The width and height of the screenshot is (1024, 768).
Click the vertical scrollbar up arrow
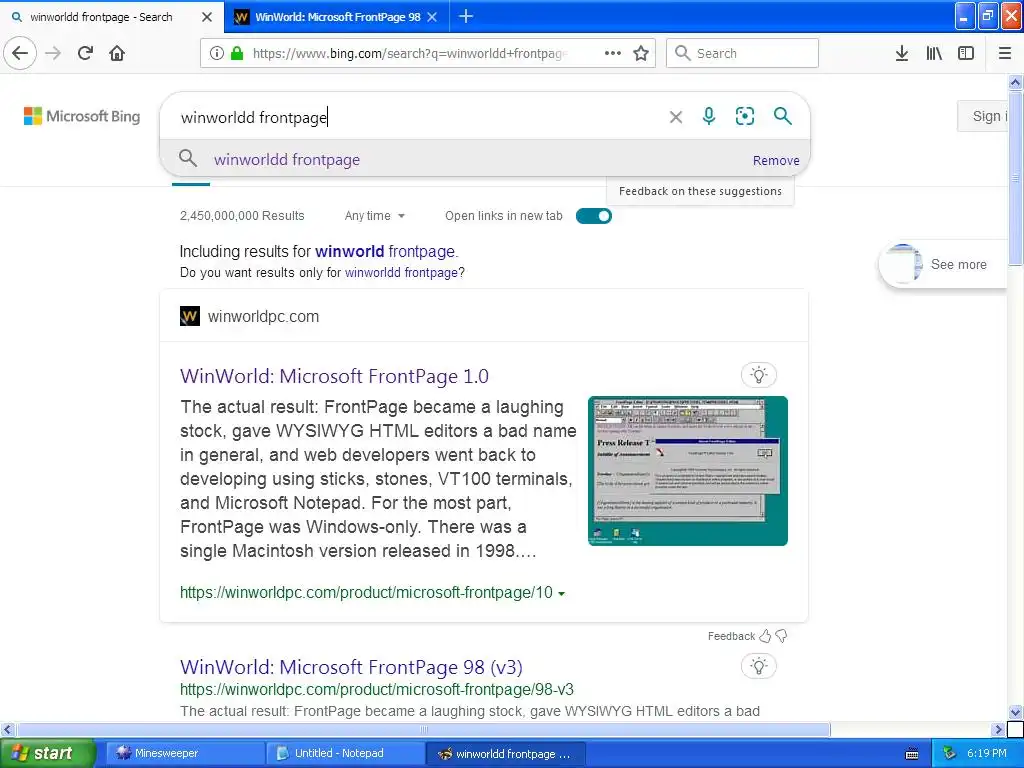coord(1016,82)
